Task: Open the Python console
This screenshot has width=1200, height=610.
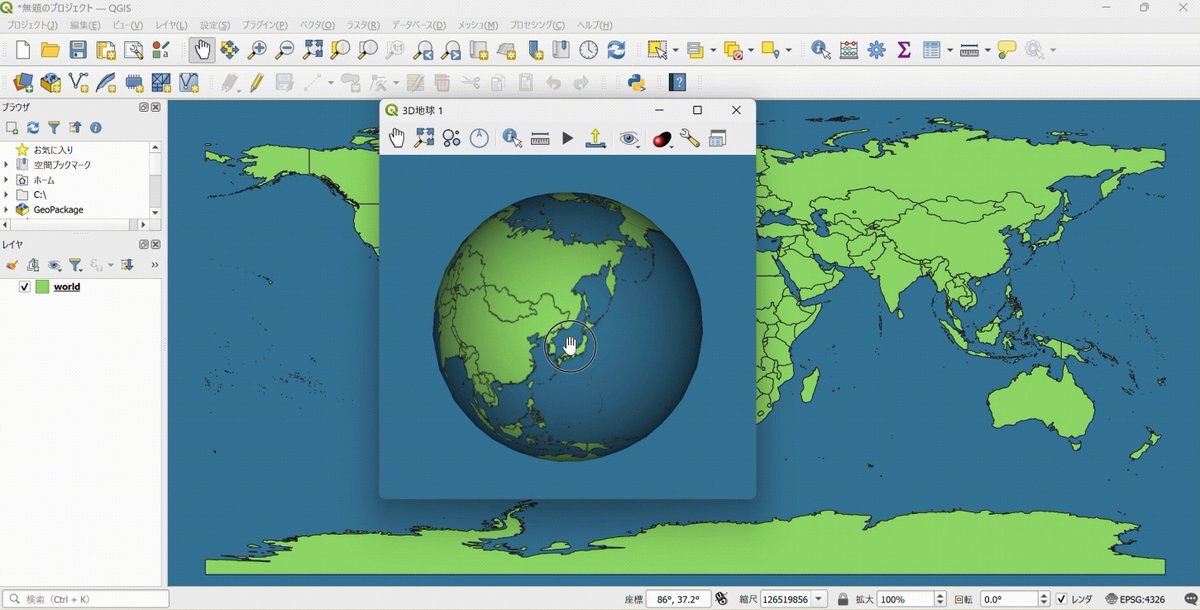Action: 635,83
